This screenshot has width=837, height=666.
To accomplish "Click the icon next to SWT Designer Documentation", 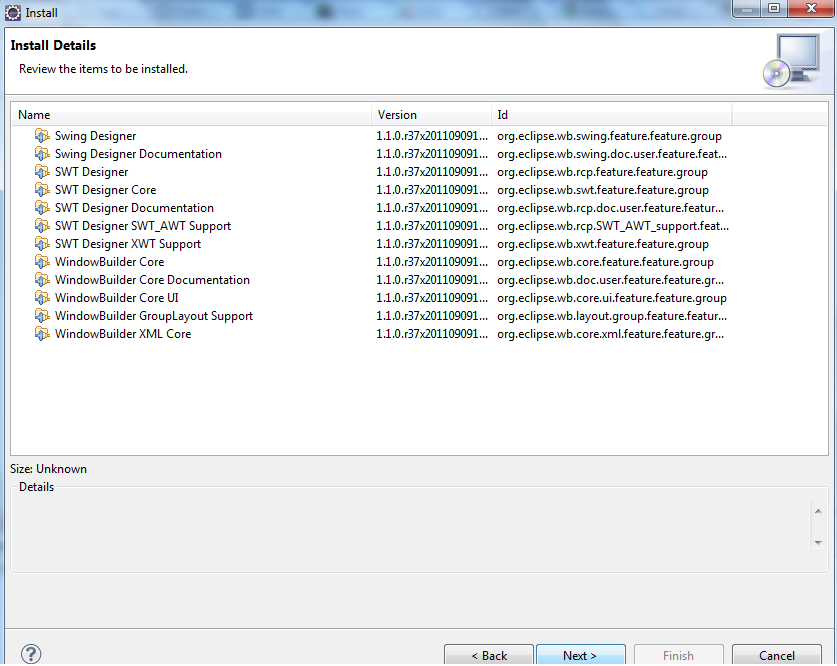I will (x=42, y=208).
